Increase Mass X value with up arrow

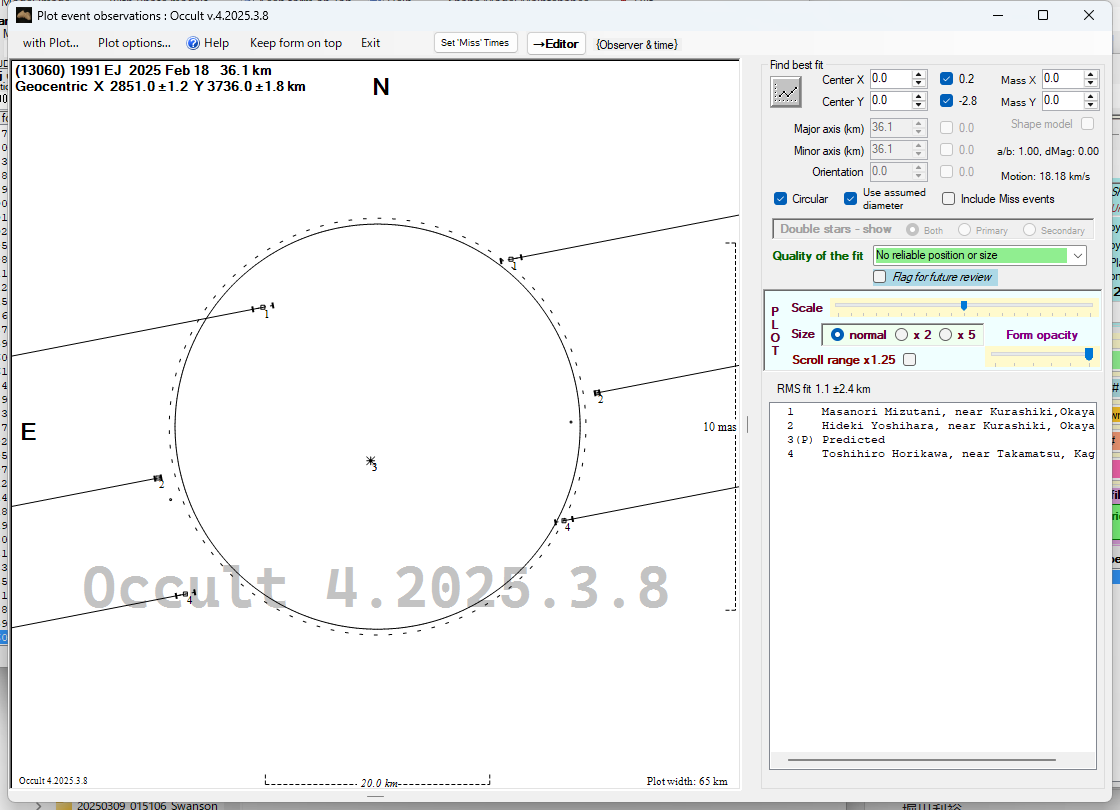pyautogui.click(x=1090, y=74)
